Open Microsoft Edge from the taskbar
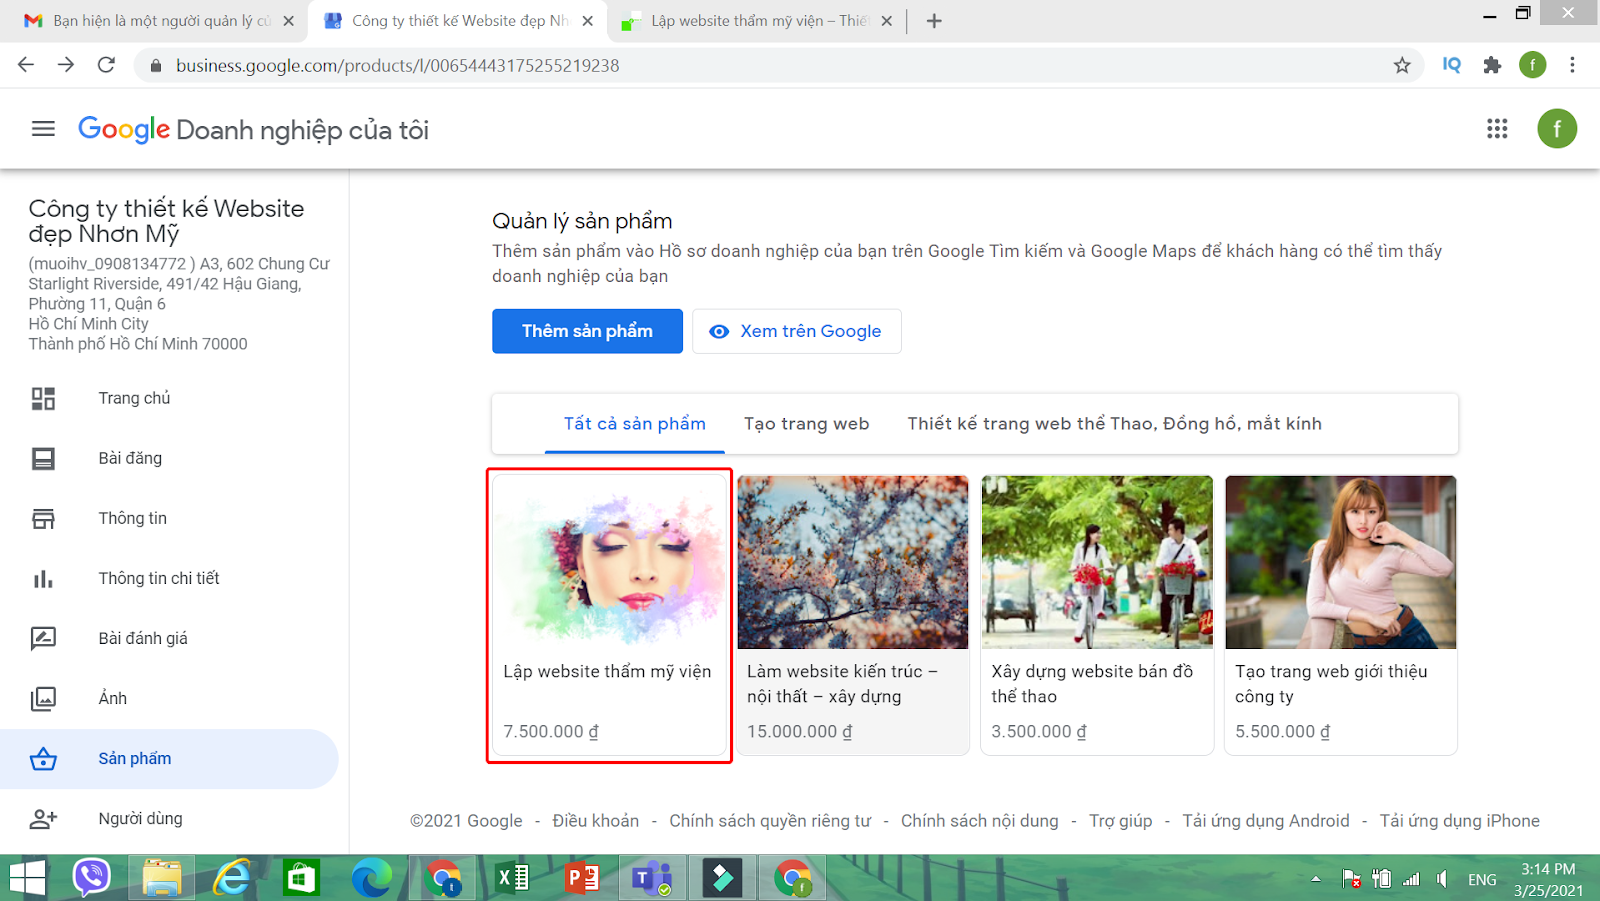Image resolution: width=1600 pixels, height=901 pixels. [x=372, y=878]
